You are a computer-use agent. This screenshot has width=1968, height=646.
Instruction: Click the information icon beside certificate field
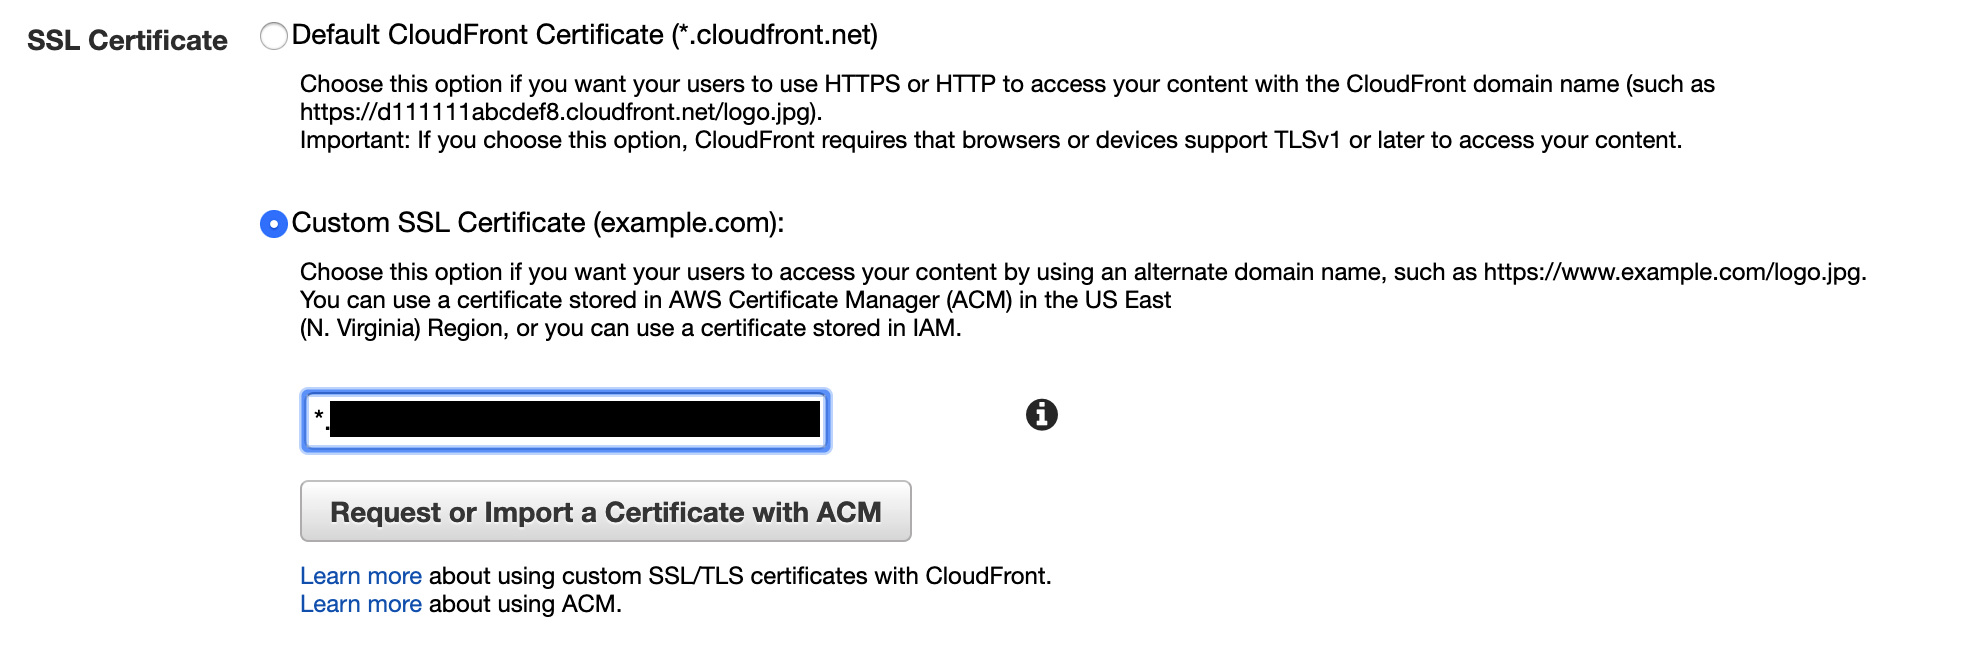click(1041, 414)
